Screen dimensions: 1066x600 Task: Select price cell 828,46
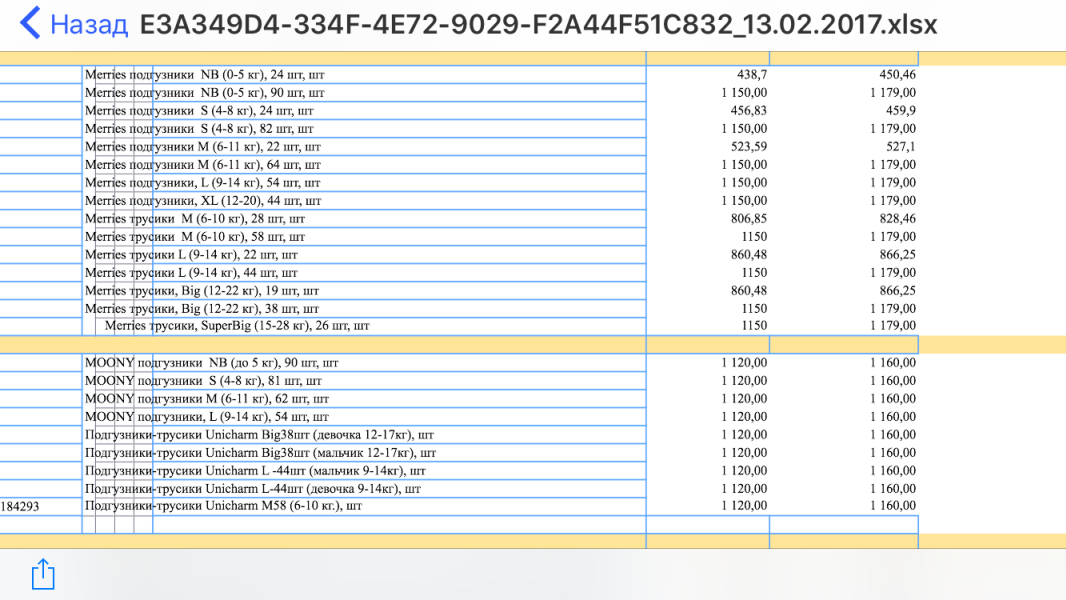(897, 219)
